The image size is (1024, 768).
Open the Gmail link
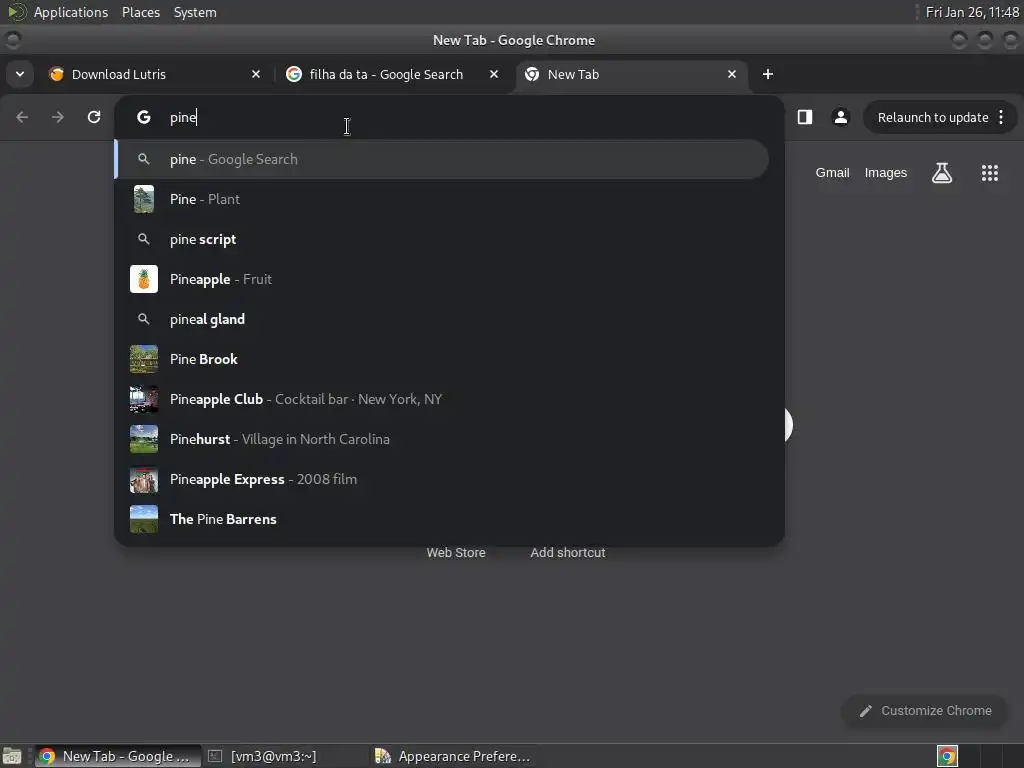coord(832,173)
